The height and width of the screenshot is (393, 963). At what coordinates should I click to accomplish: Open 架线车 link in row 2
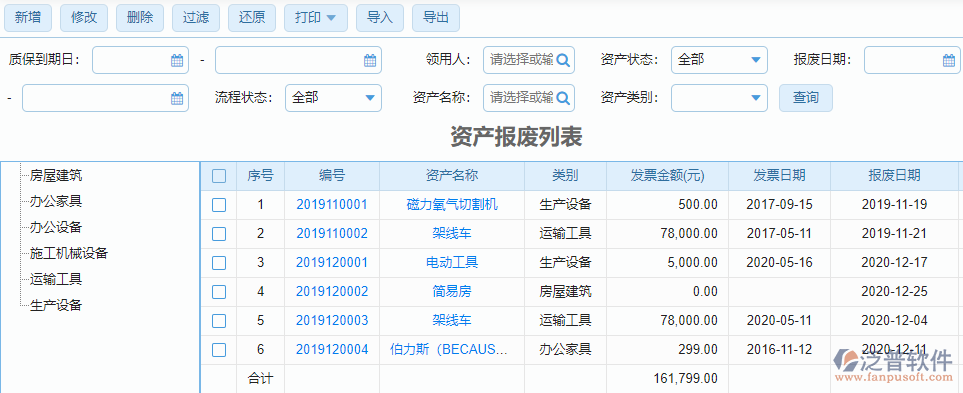click(x=452, y=234)
